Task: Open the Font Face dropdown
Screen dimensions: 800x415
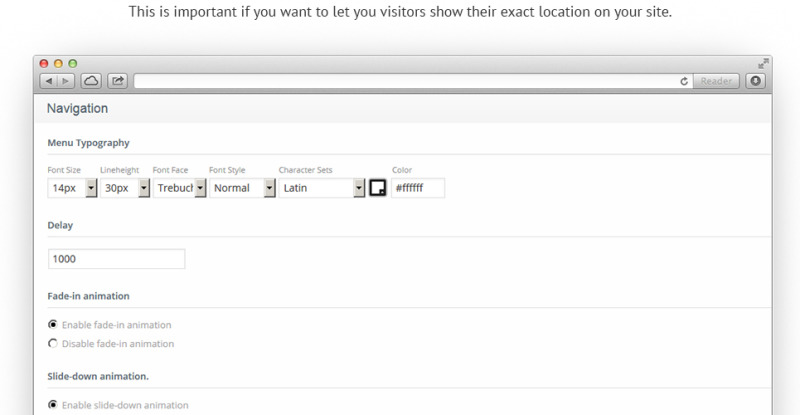Action: (200, 188)
